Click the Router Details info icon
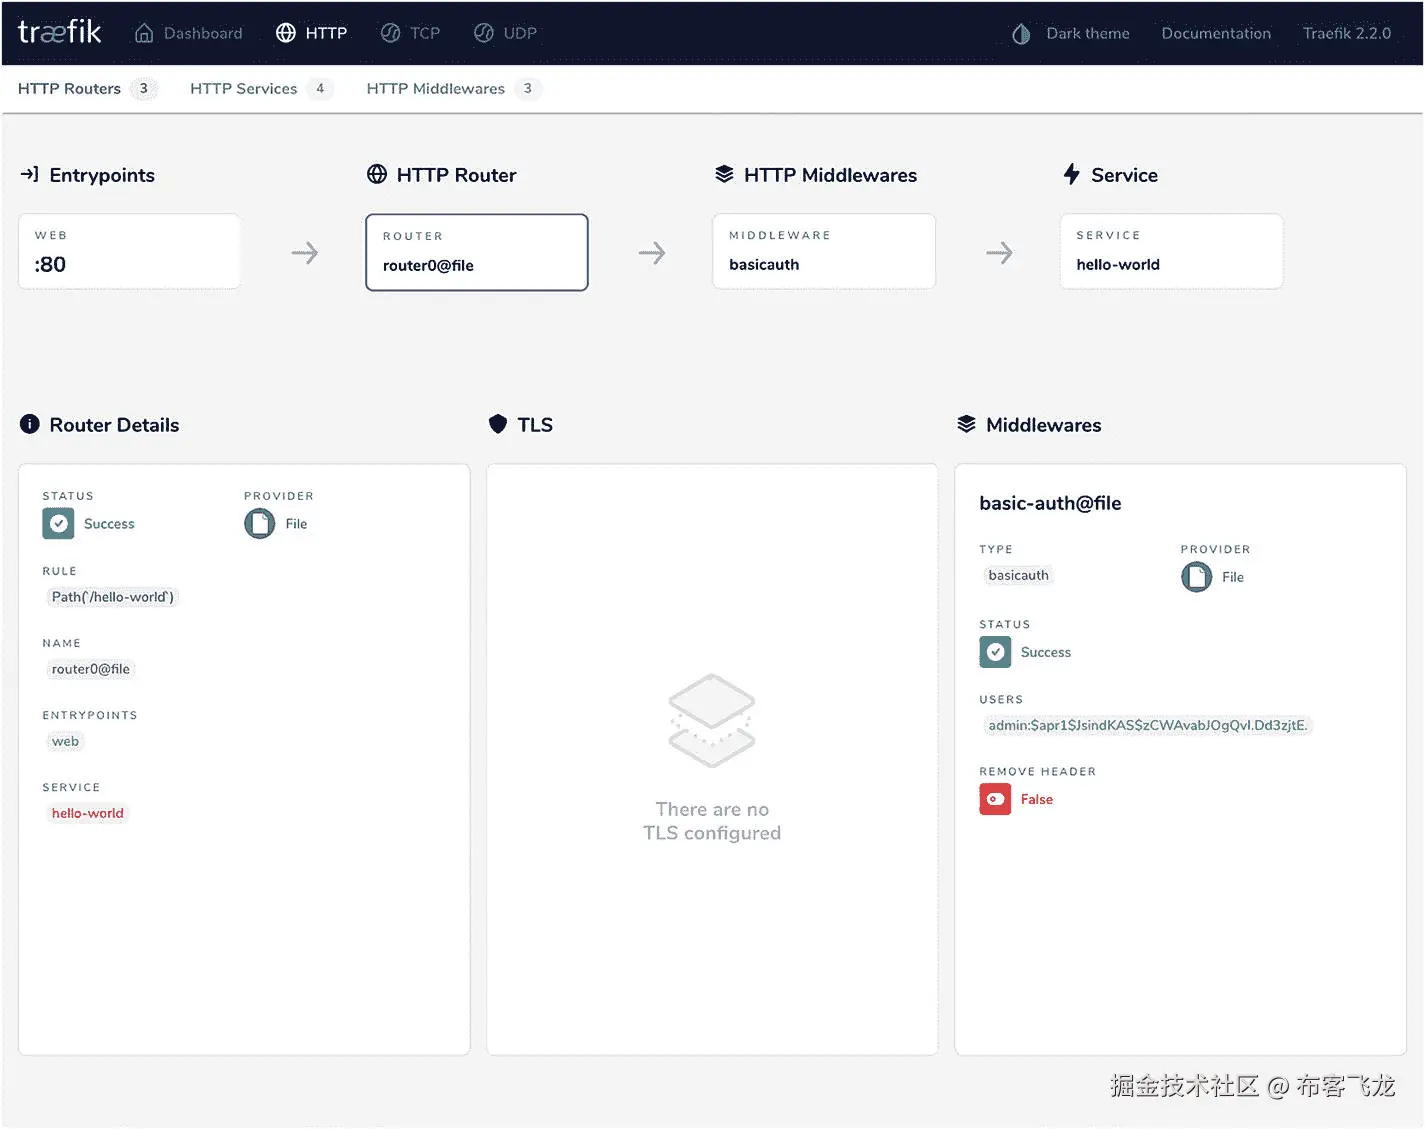The width and height of the screenshot is (1425, 1129). click(30, 424)
